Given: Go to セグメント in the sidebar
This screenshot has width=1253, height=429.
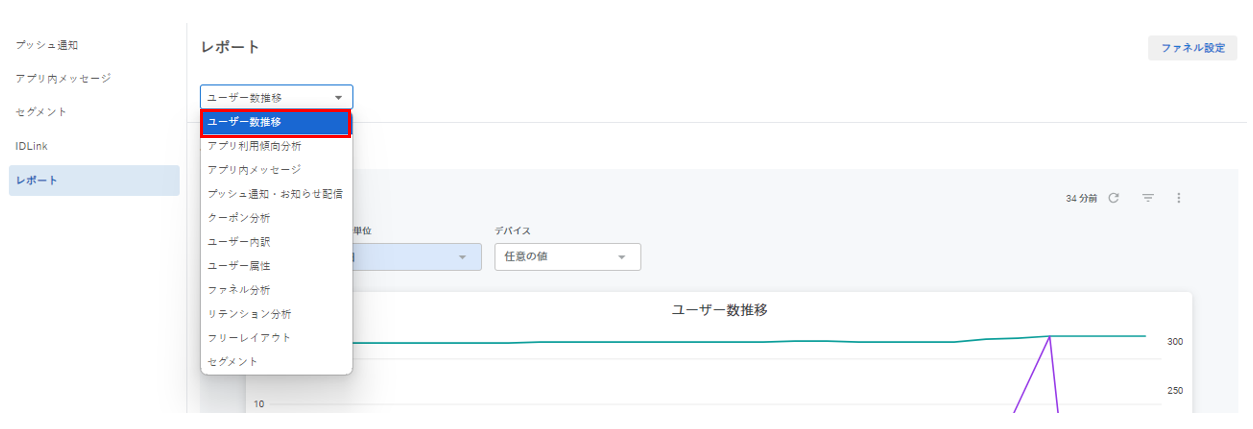Looking at the screenshot, I should (x=41, y=112).
